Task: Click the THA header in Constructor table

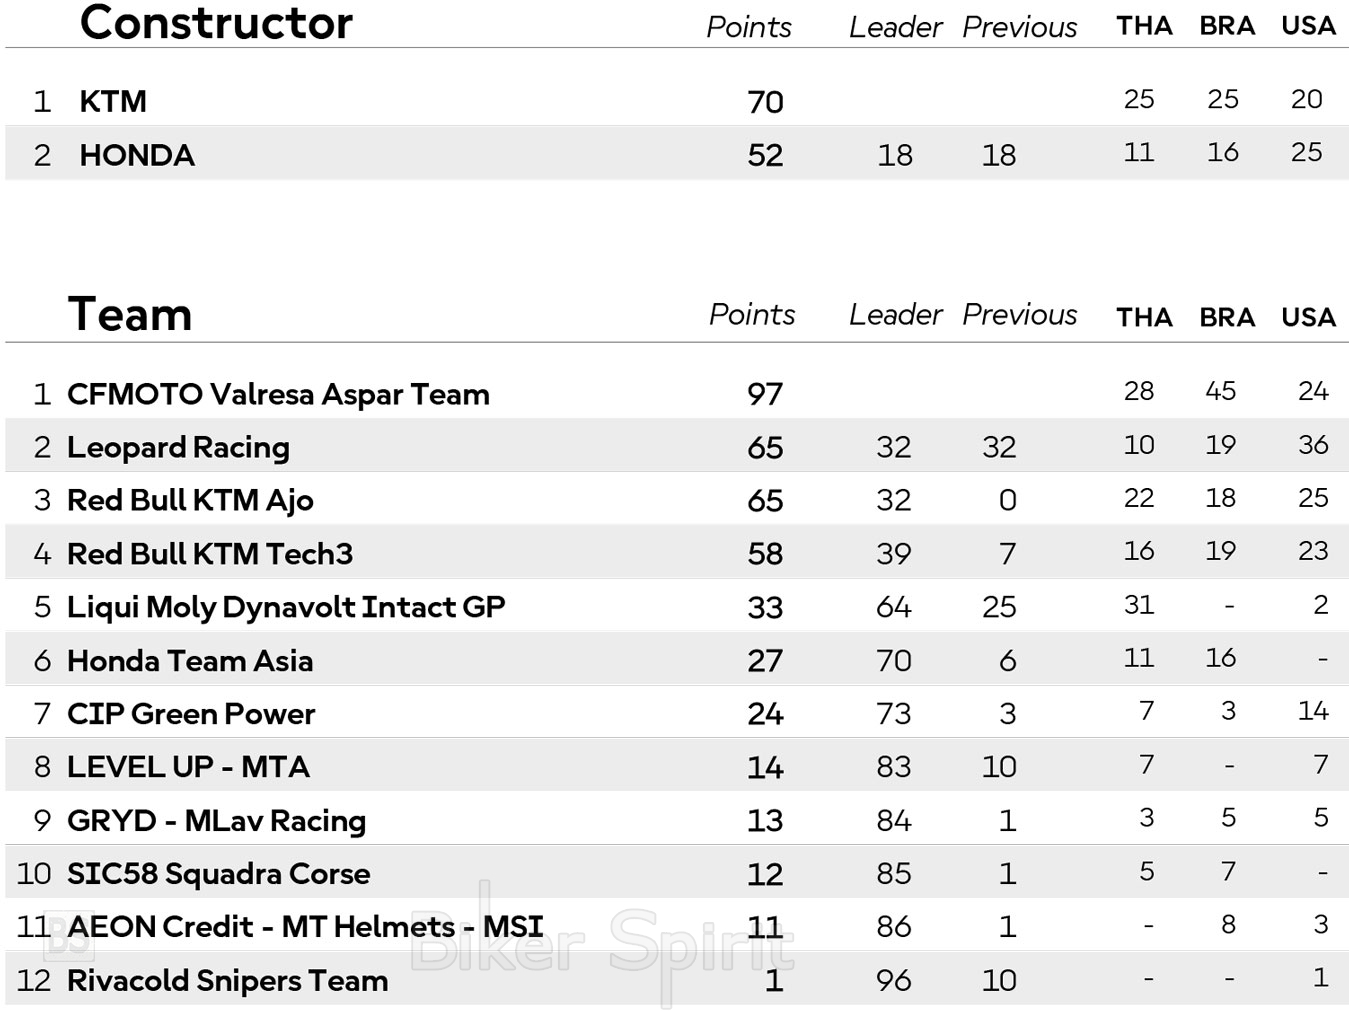Action: pos(1144,26)
